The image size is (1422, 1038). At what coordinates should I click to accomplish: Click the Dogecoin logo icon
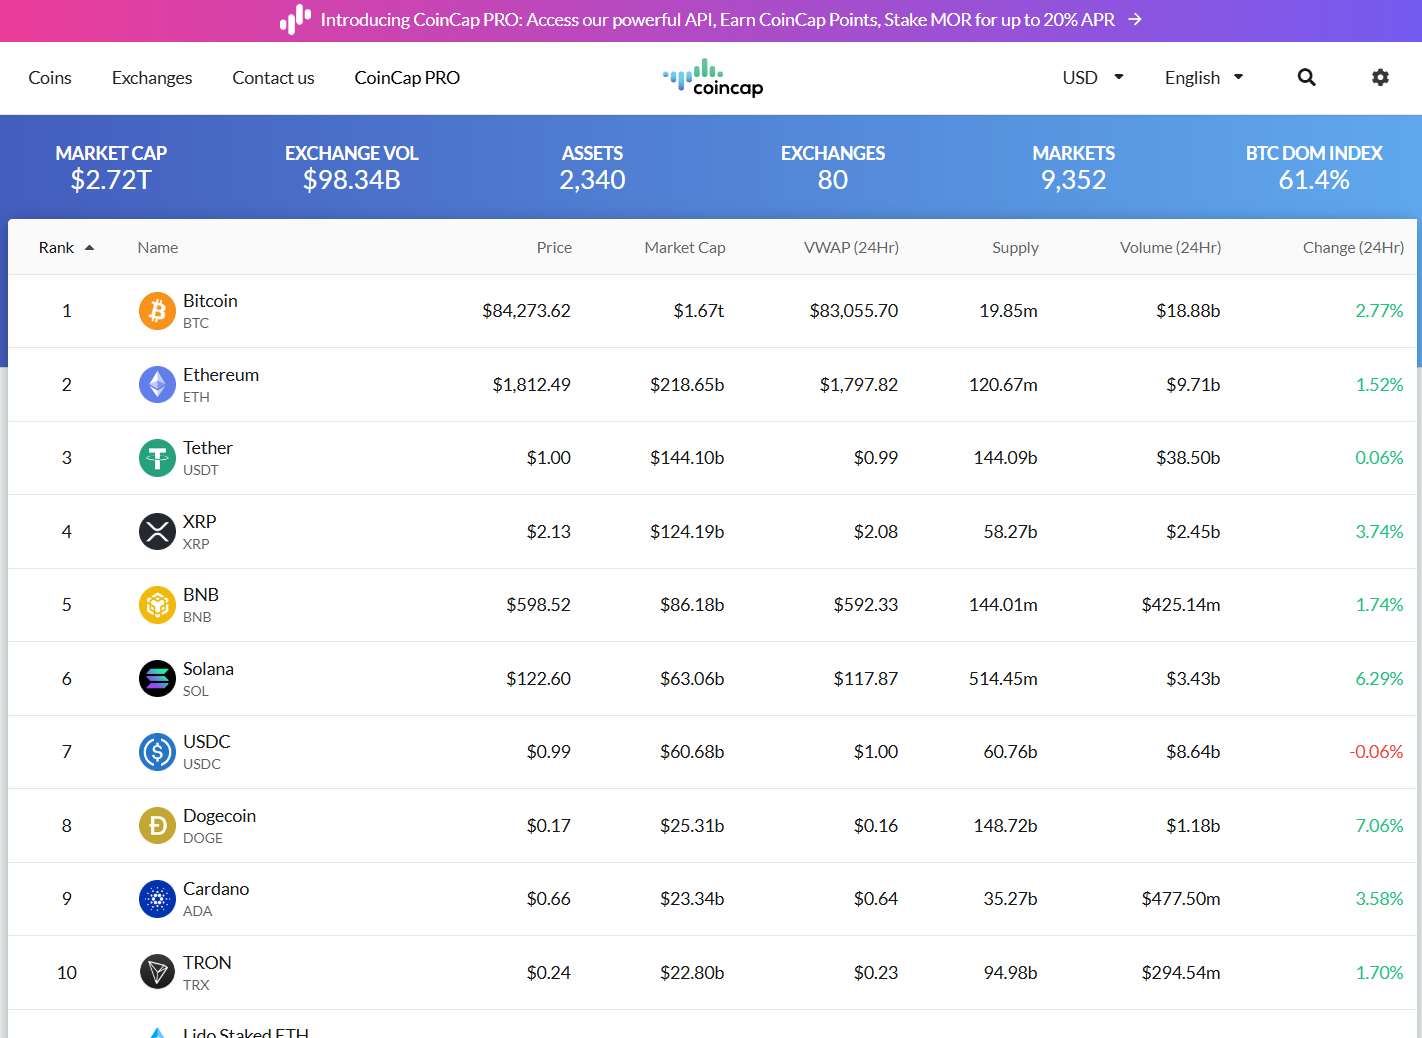(157, 826)
